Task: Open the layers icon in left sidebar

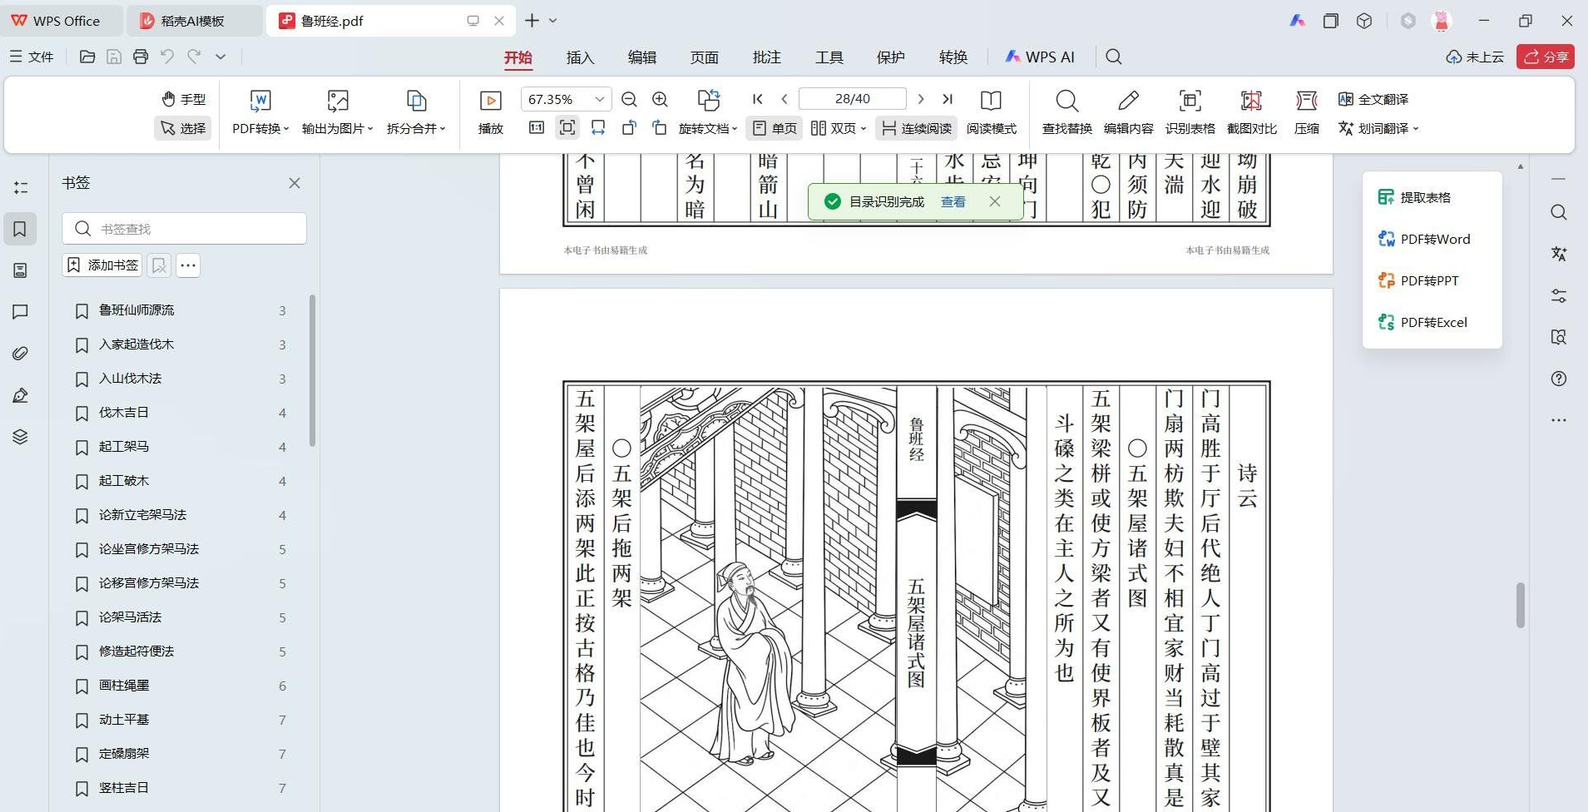Action: tap(20, 437)
